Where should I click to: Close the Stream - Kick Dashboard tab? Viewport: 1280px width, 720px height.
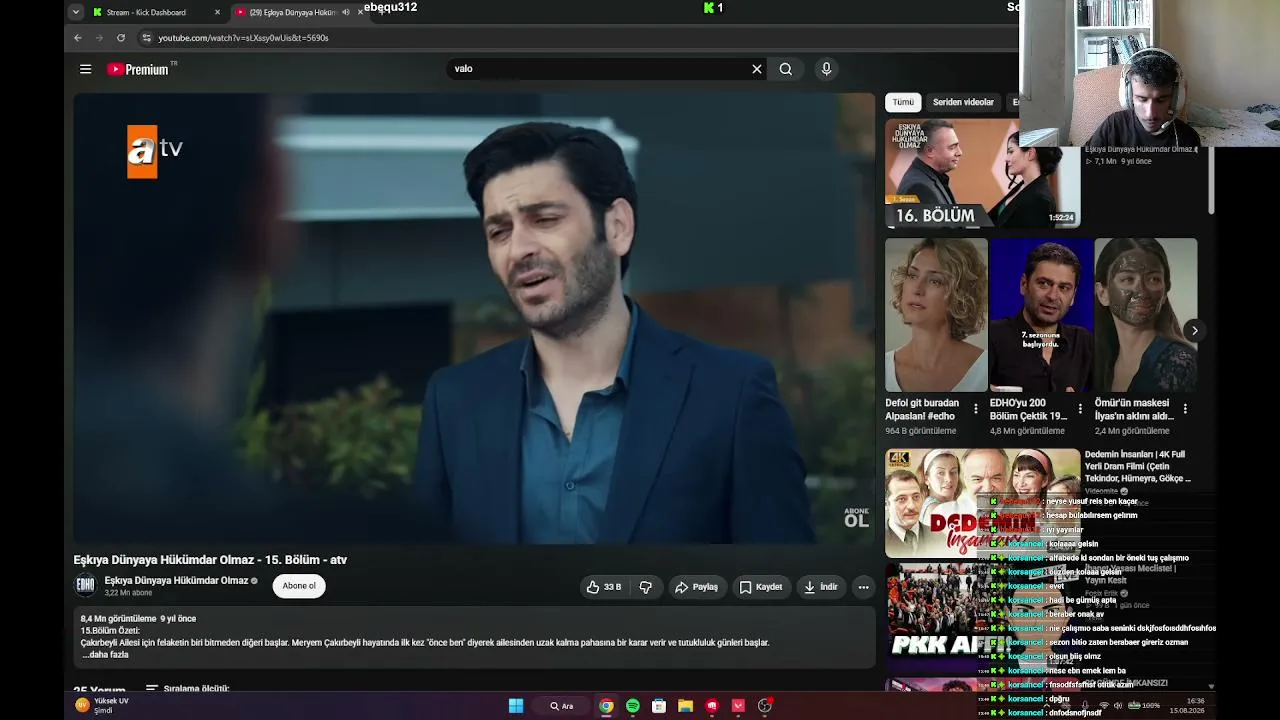pos(217,12)
